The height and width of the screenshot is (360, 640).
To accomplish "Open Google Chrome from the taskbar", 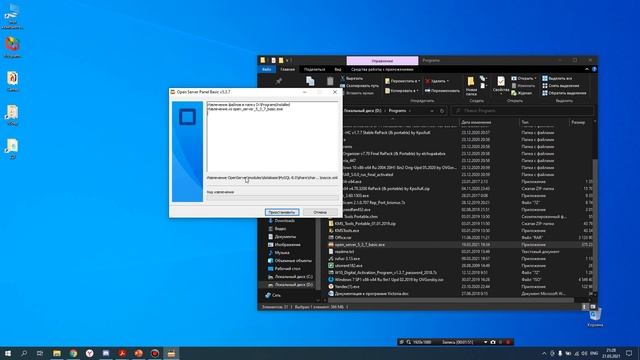I will point(73,353).
